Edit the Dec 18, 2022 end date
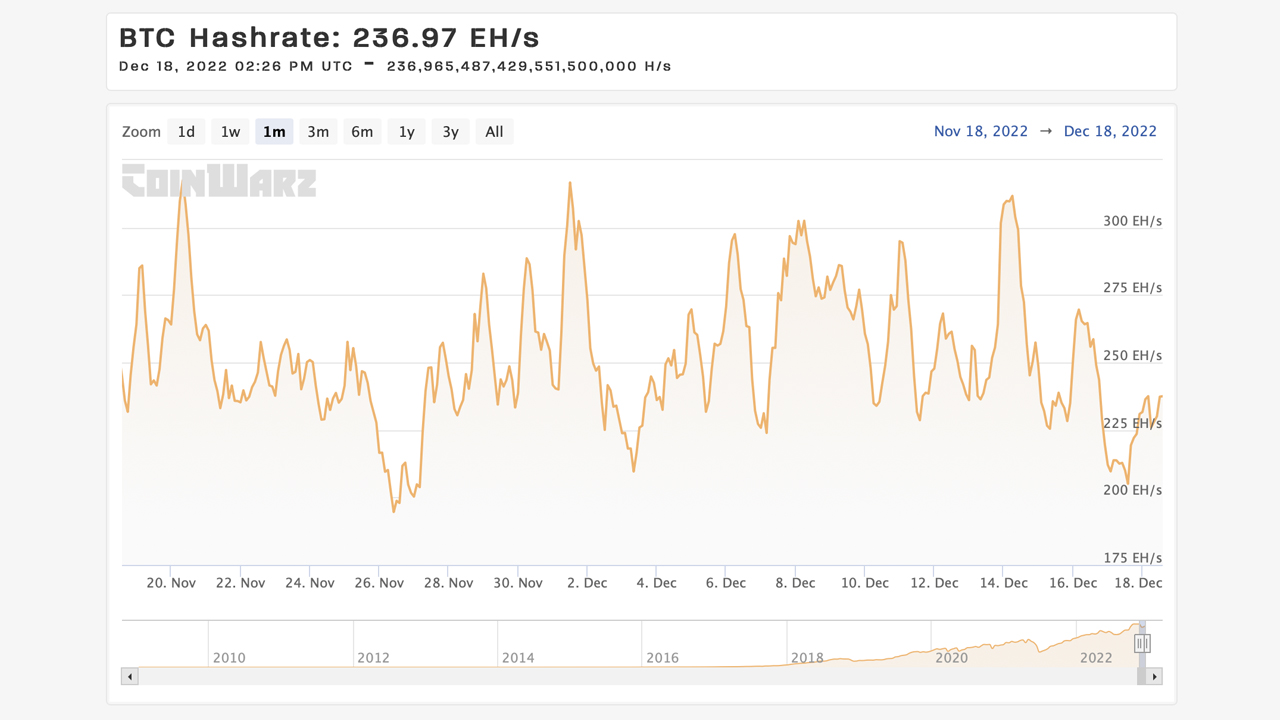The width and height of the screenshot is (1280, 720). click(x=1110, y=131)
